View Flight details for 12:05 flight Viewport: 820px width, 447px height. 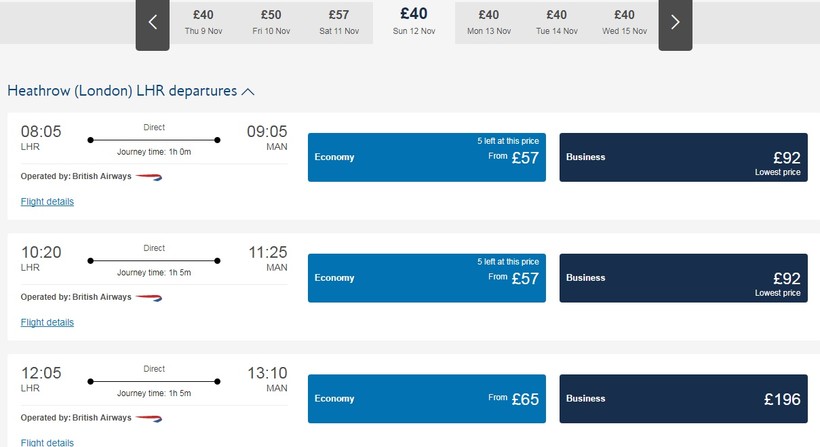tap(47, 442)
